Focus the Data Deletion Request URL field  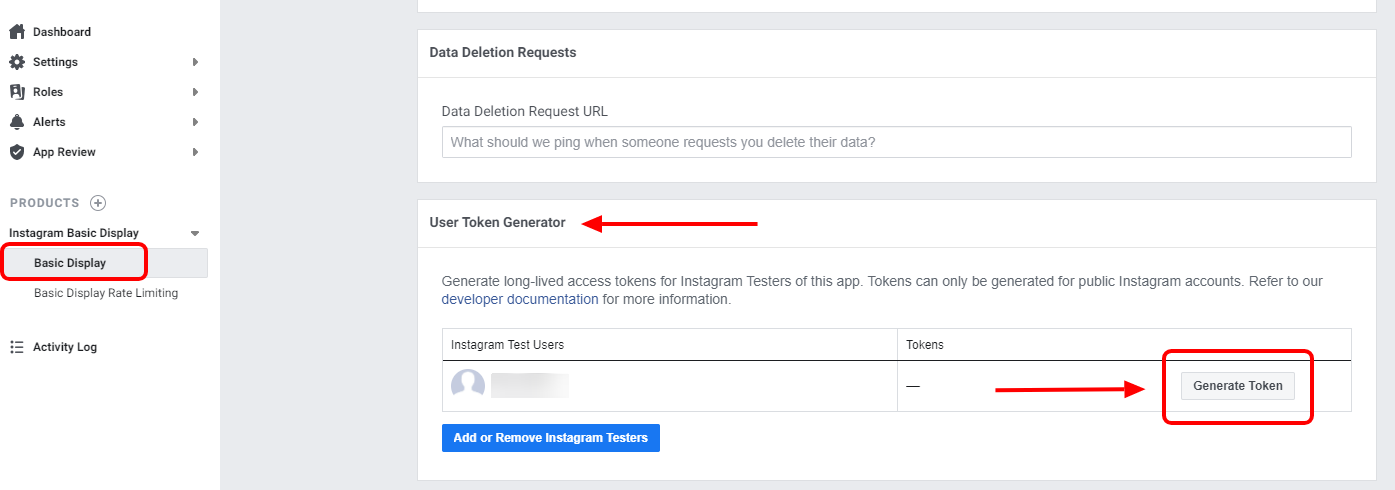pyautogui.click(x=897, y=142)
